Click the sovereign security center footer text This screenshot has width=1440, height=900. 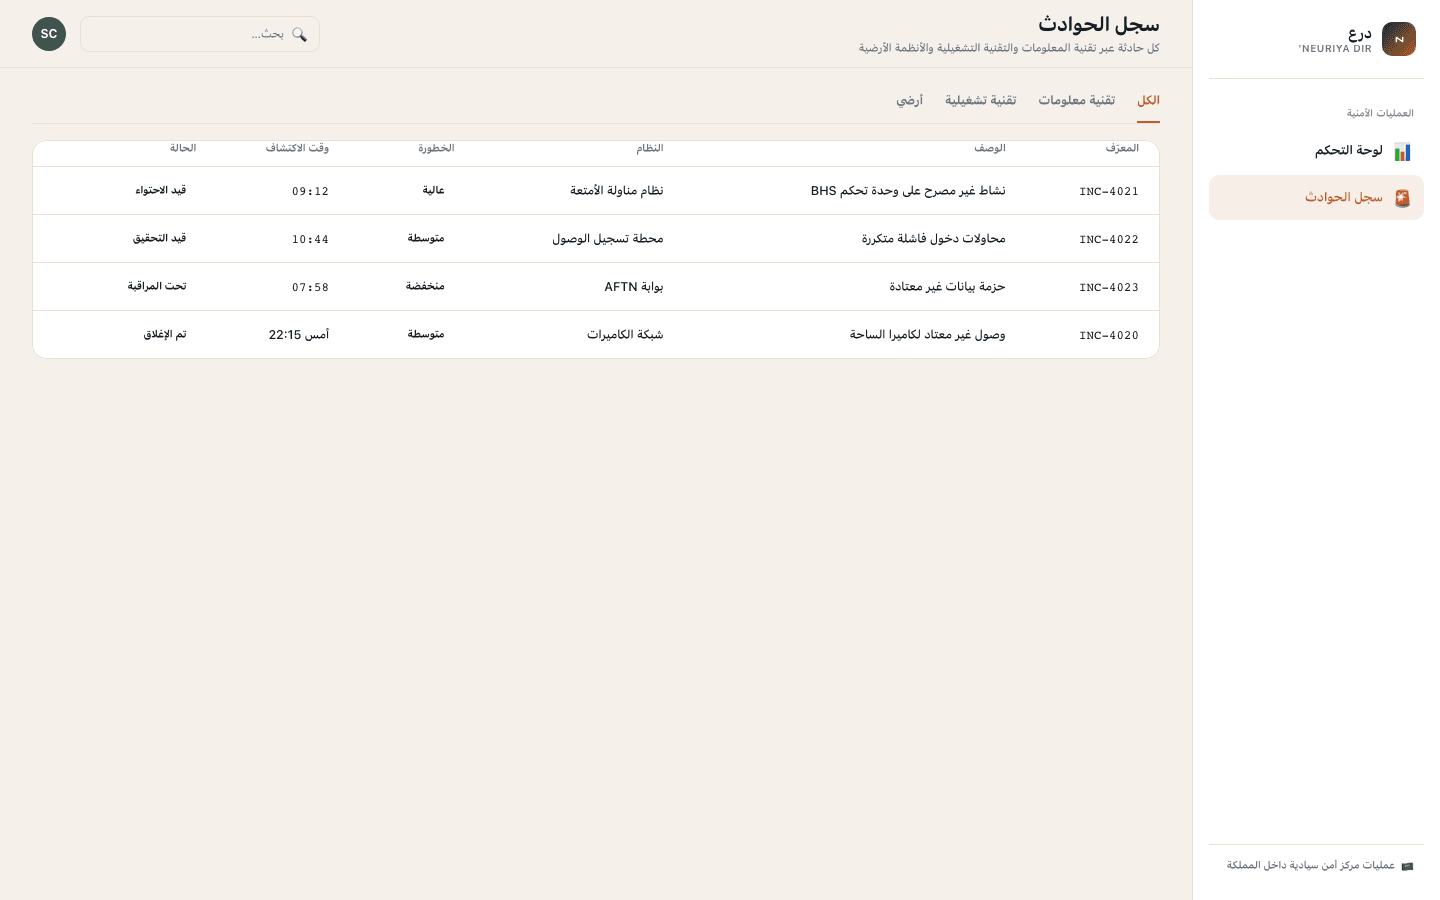1311,866
